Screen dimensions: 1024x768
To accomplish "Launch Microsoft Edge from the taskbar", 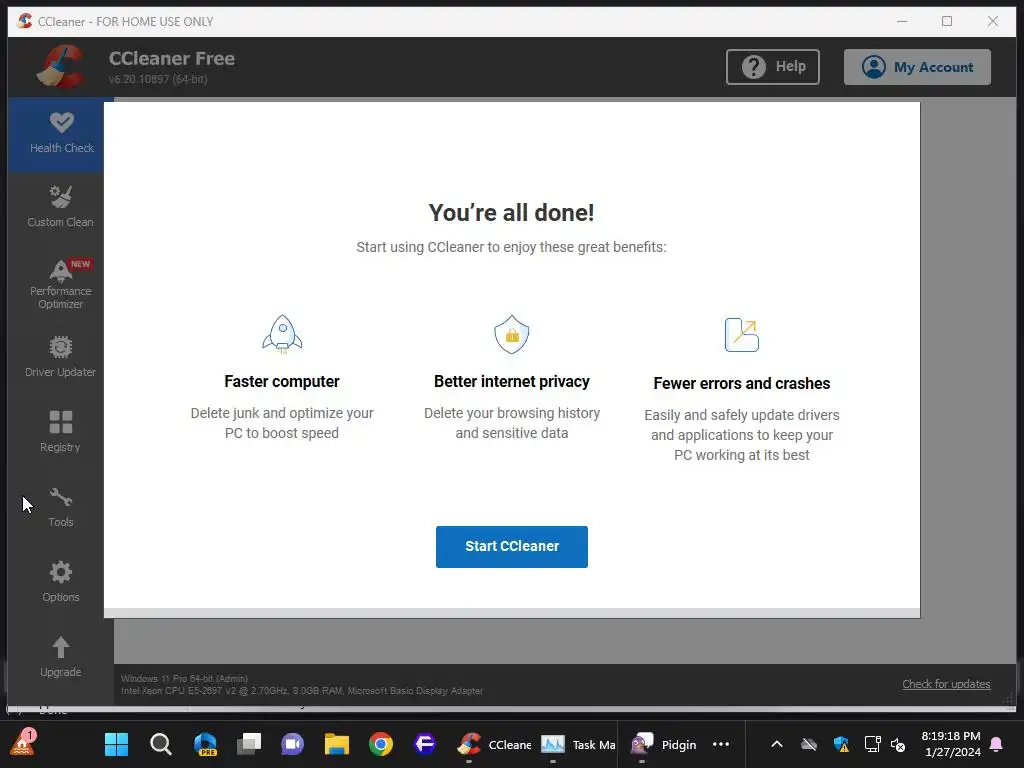I will [x=205, y=744].
